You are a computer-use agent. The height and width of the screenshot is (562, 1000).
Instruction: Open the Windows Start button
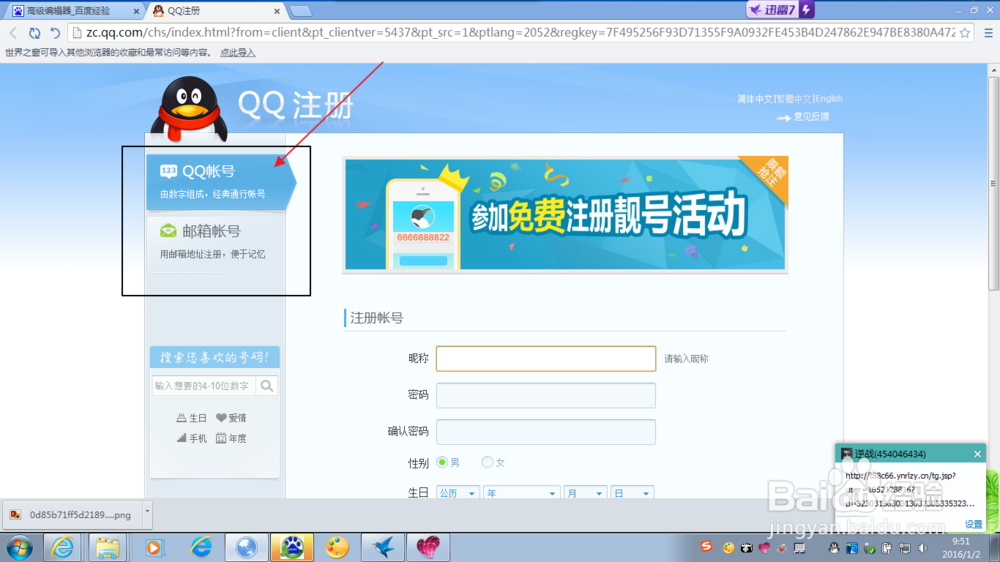coord(19,547)
